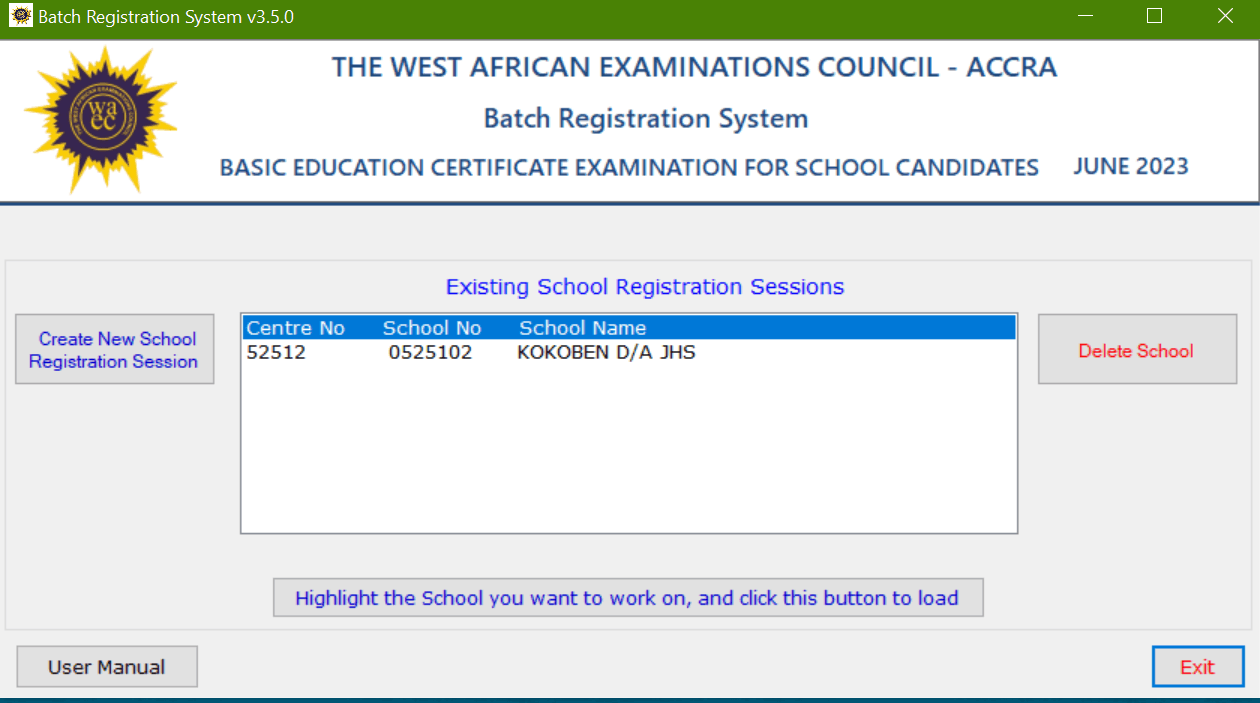Close the window with the X button

pyautogui.click(x=1225, y=16)
